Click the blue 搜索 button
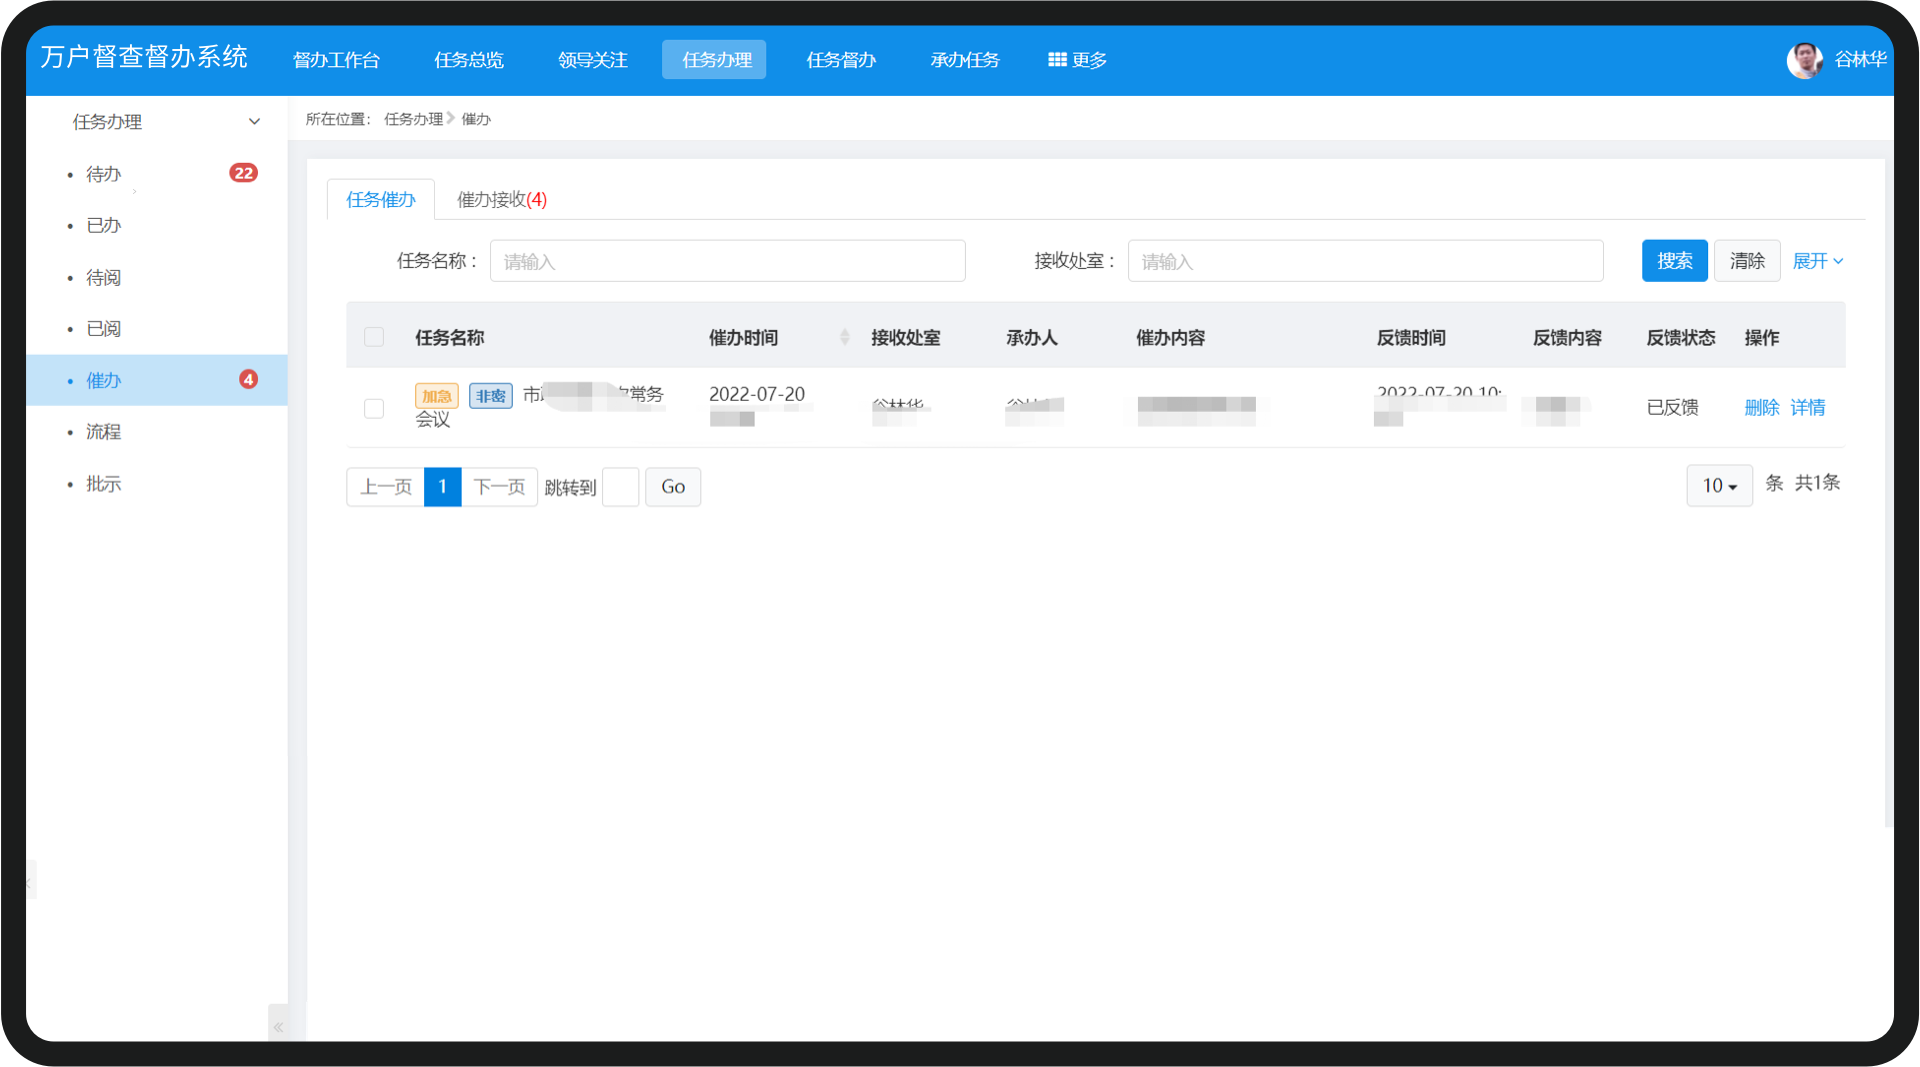 coord(1674,261)
